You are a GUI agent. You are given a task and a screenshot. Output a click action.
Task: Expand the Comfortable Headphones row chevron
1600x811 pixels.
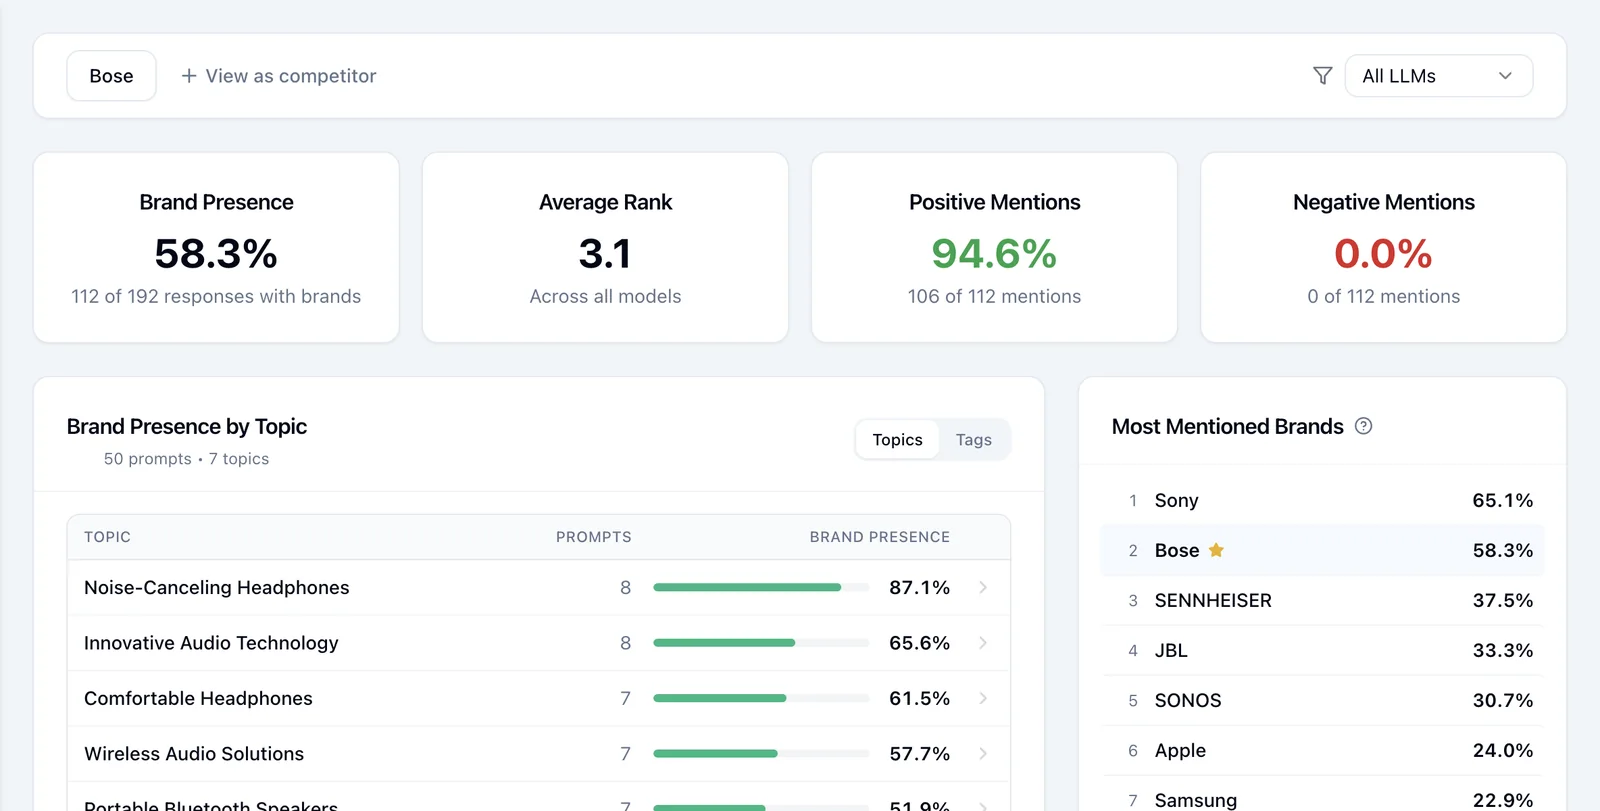(983, 698)
